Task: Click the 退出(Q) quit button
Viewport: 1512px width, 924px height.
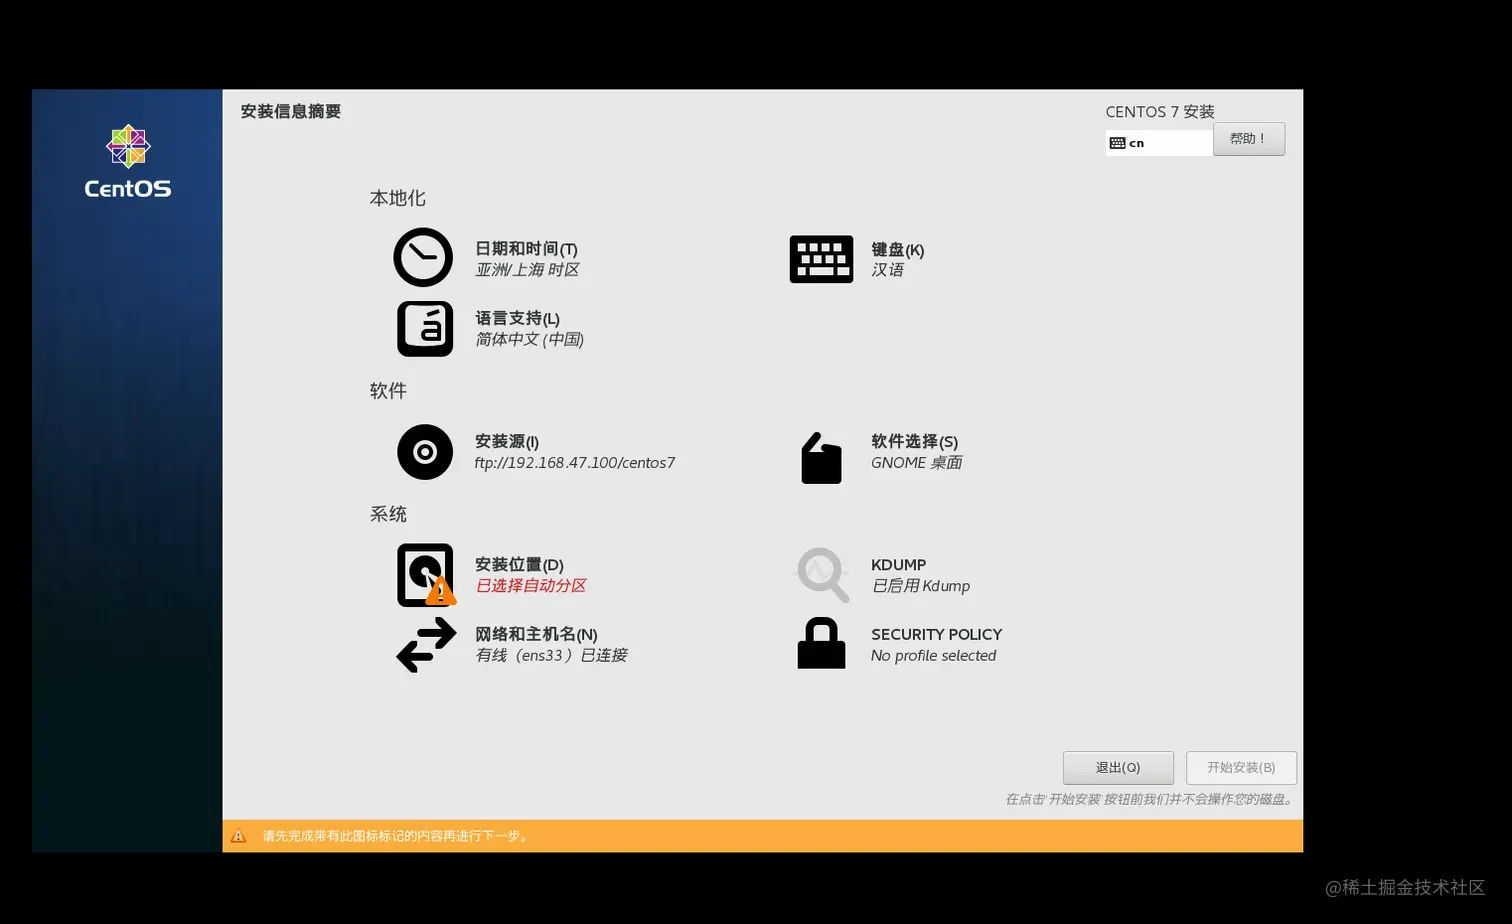Action: [x=1118, y=768]
